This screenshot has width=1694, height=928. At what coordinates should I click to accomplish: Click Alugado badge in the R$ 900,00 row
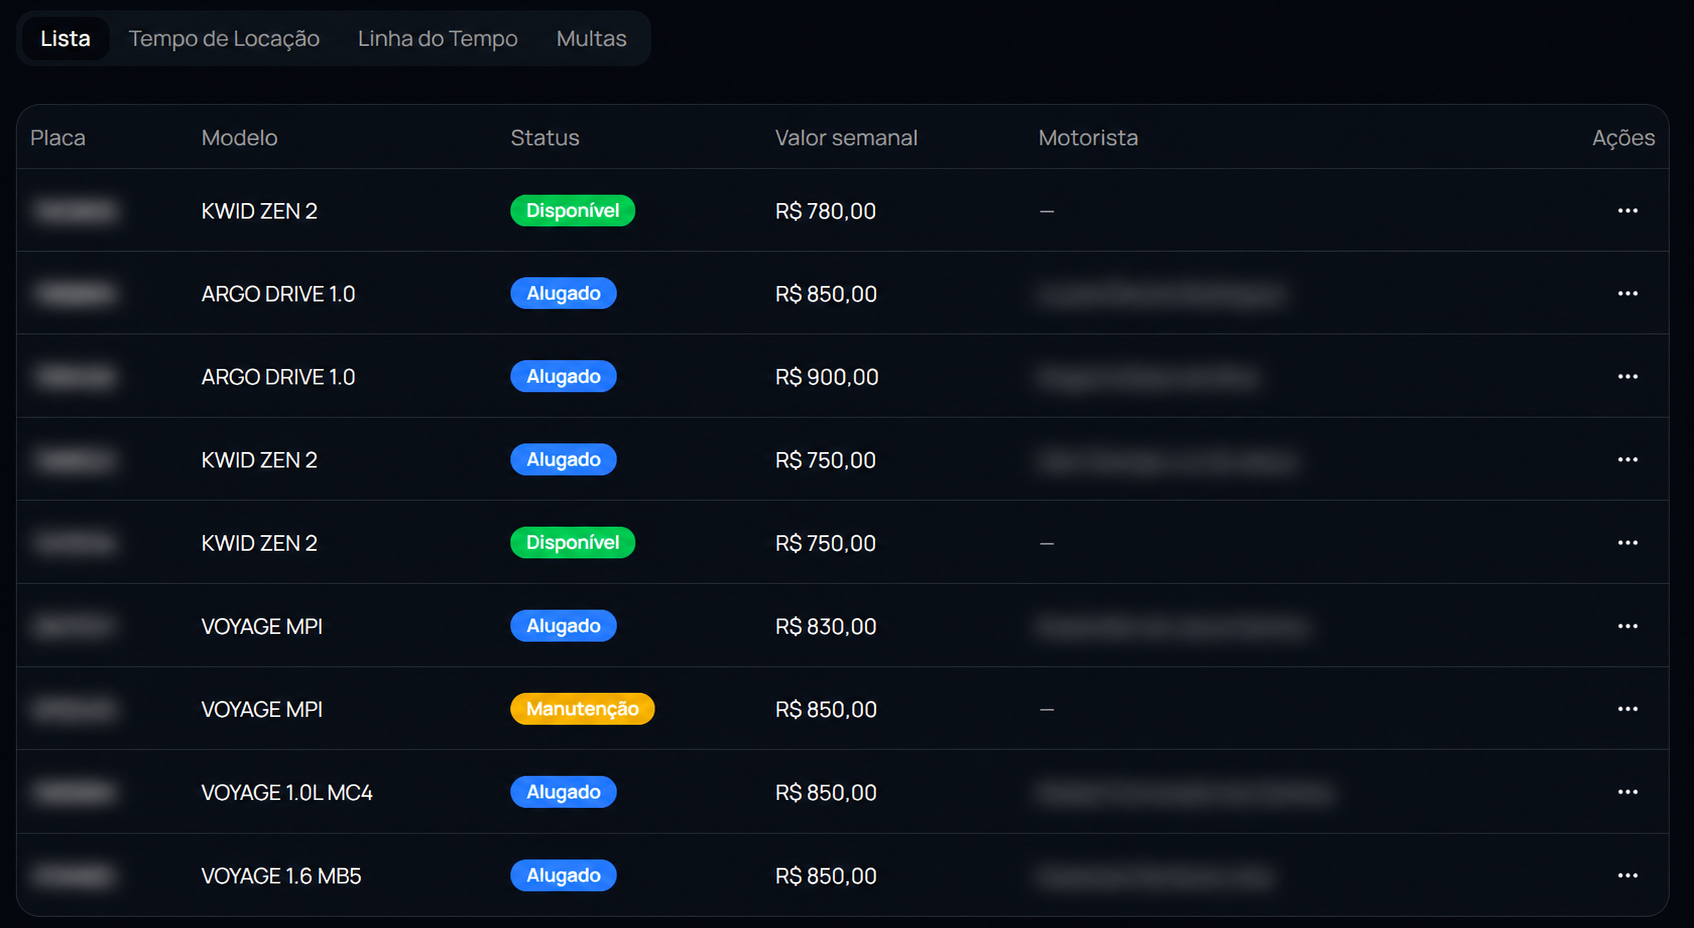(564, 377)
